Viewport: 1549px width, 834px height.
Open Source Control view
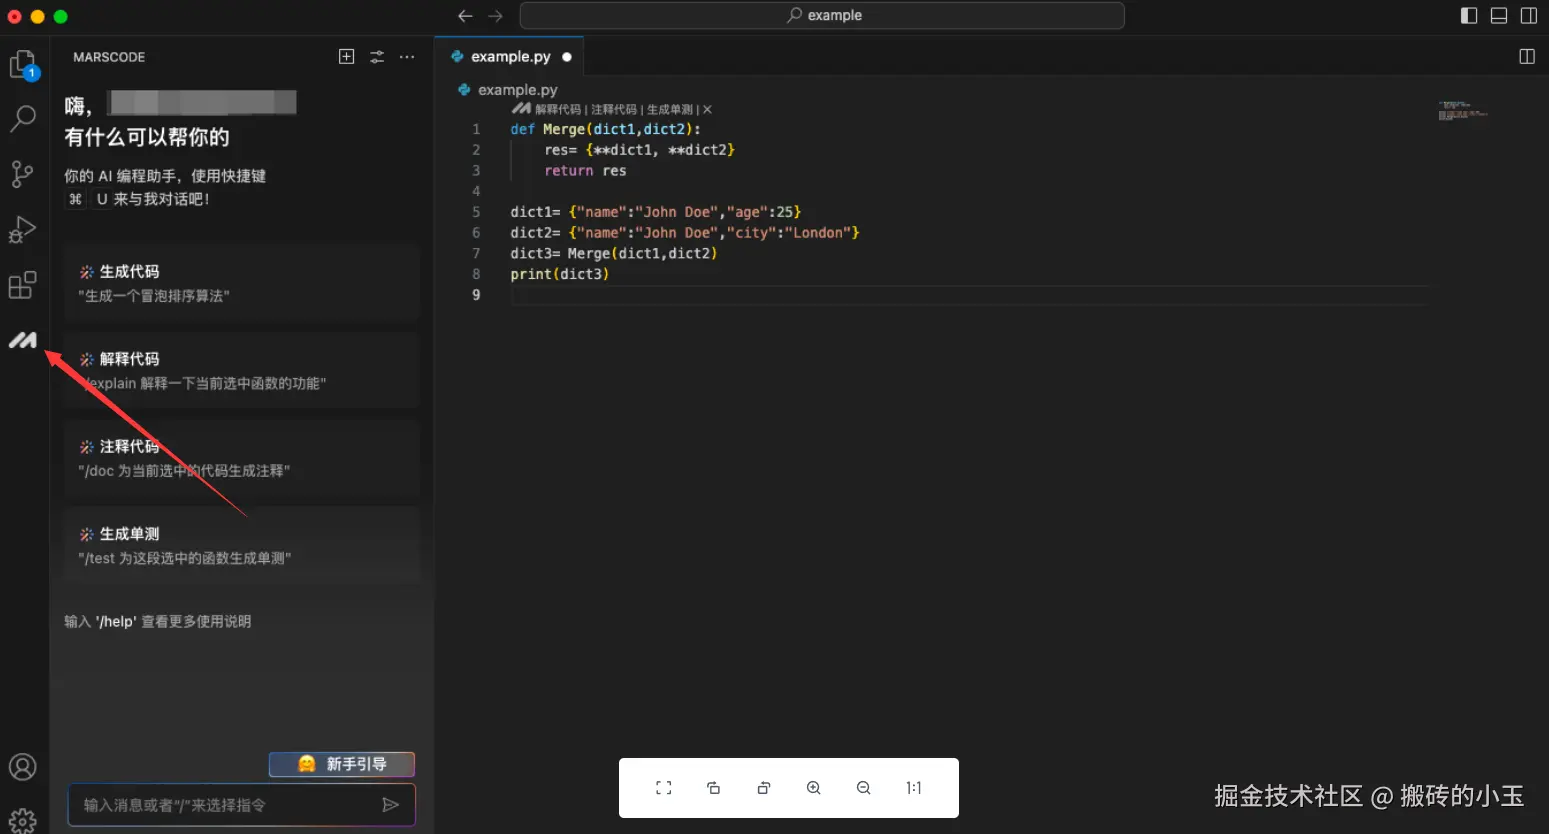click(x=22, y=174)
